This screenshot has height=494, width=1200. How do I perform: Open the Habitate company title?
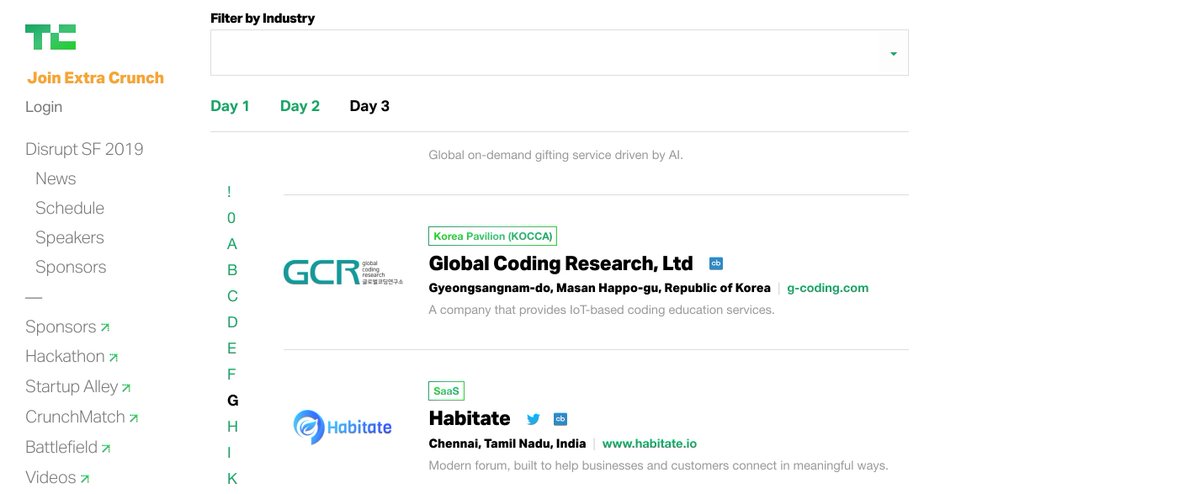(x=469, y=418)
